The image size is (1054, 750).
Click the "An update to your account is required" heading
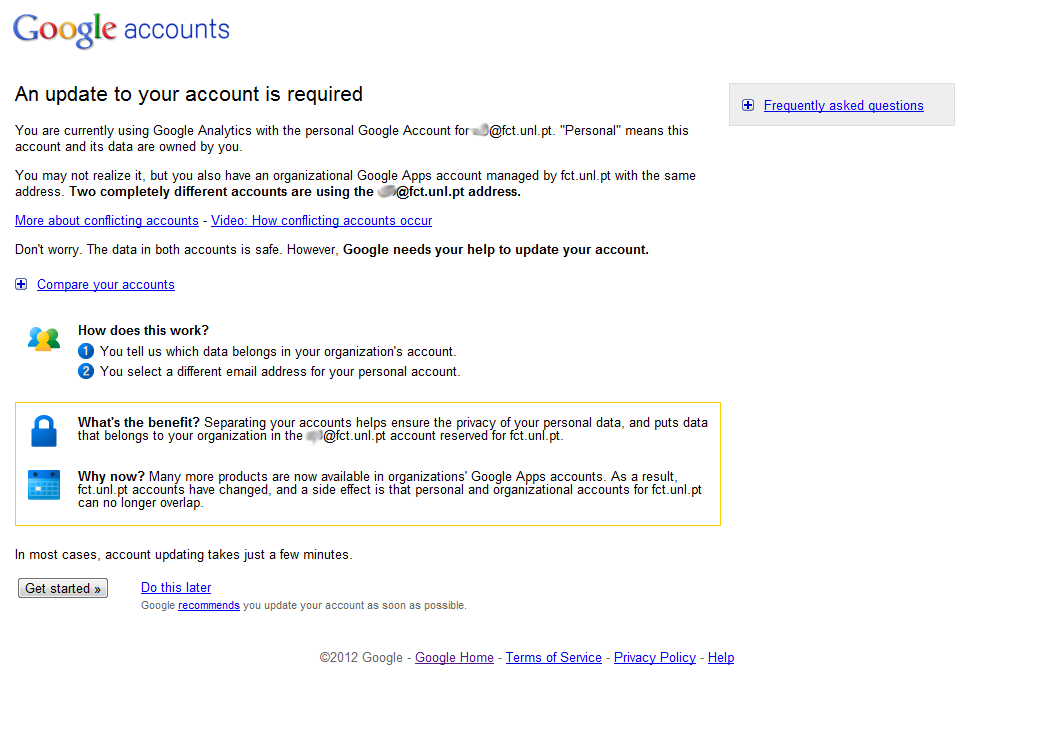coord(189,94)
